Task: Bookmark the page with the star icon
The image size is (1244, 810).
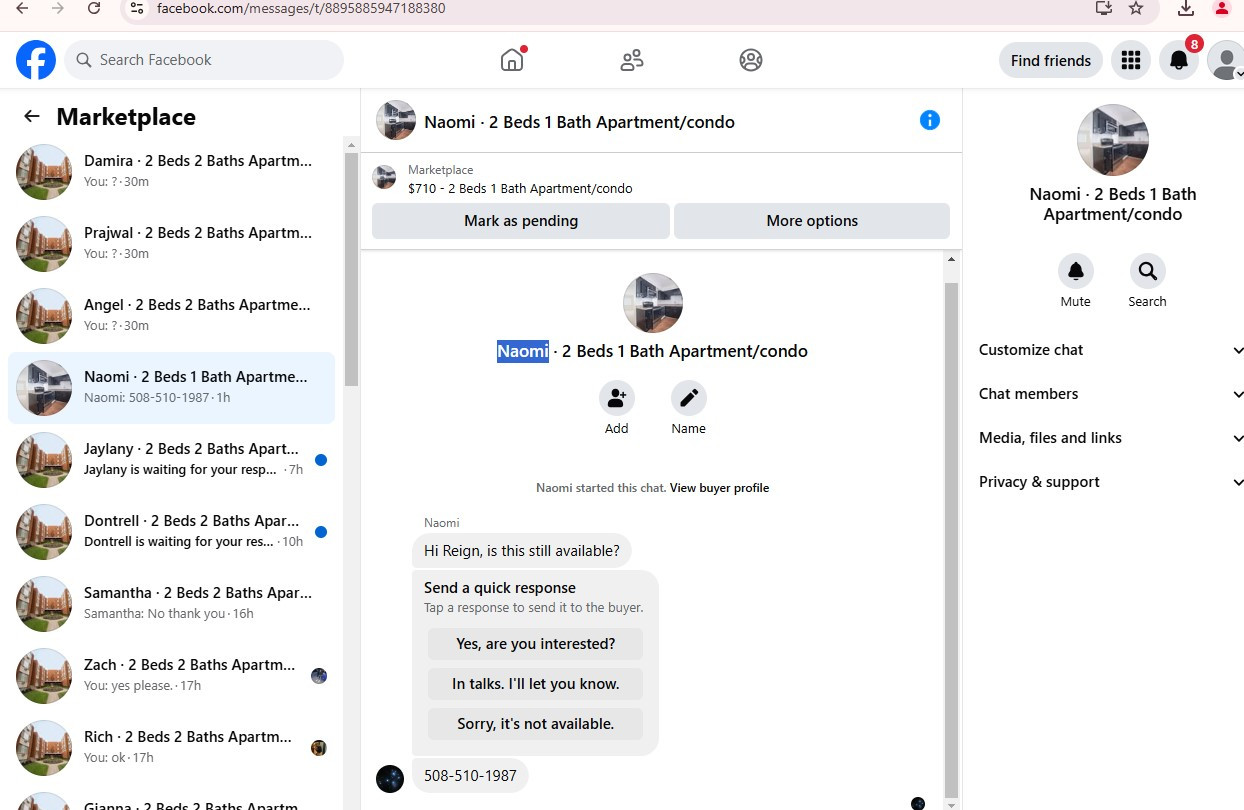Action: point(1136,8)
